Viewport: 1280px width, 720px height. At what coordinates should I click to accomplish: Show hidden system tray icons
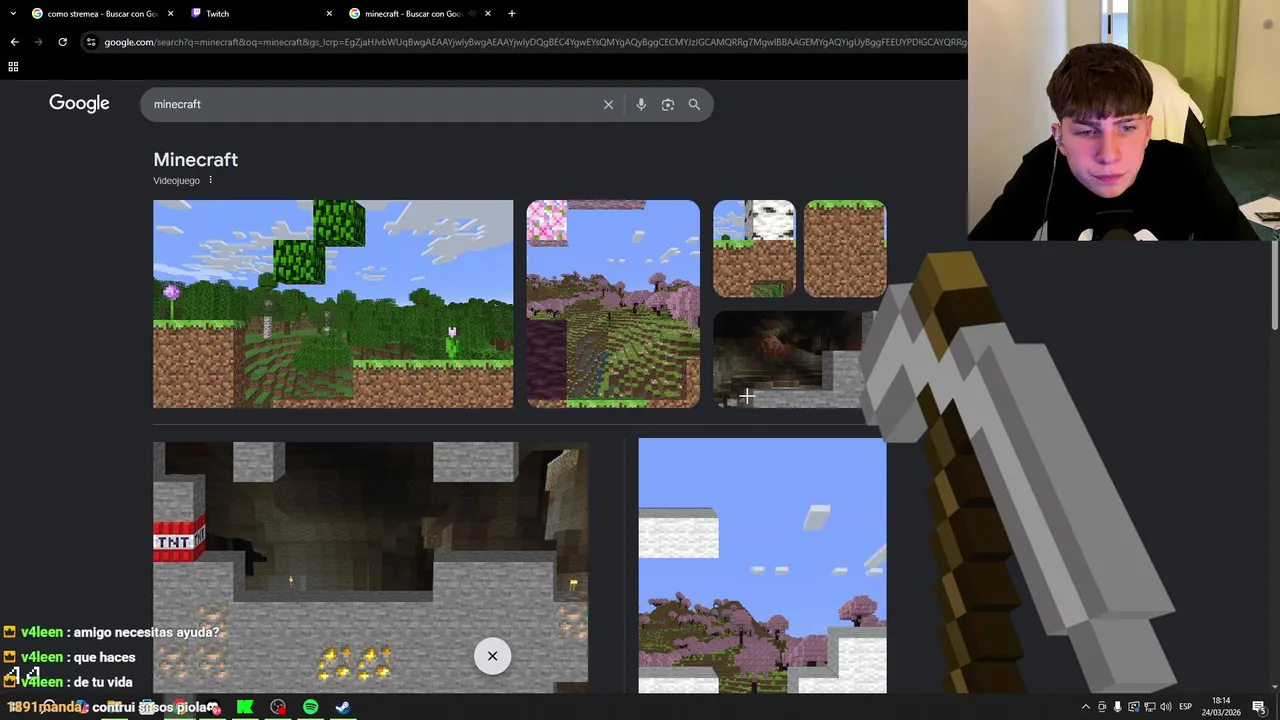[x=1086, y=707]
